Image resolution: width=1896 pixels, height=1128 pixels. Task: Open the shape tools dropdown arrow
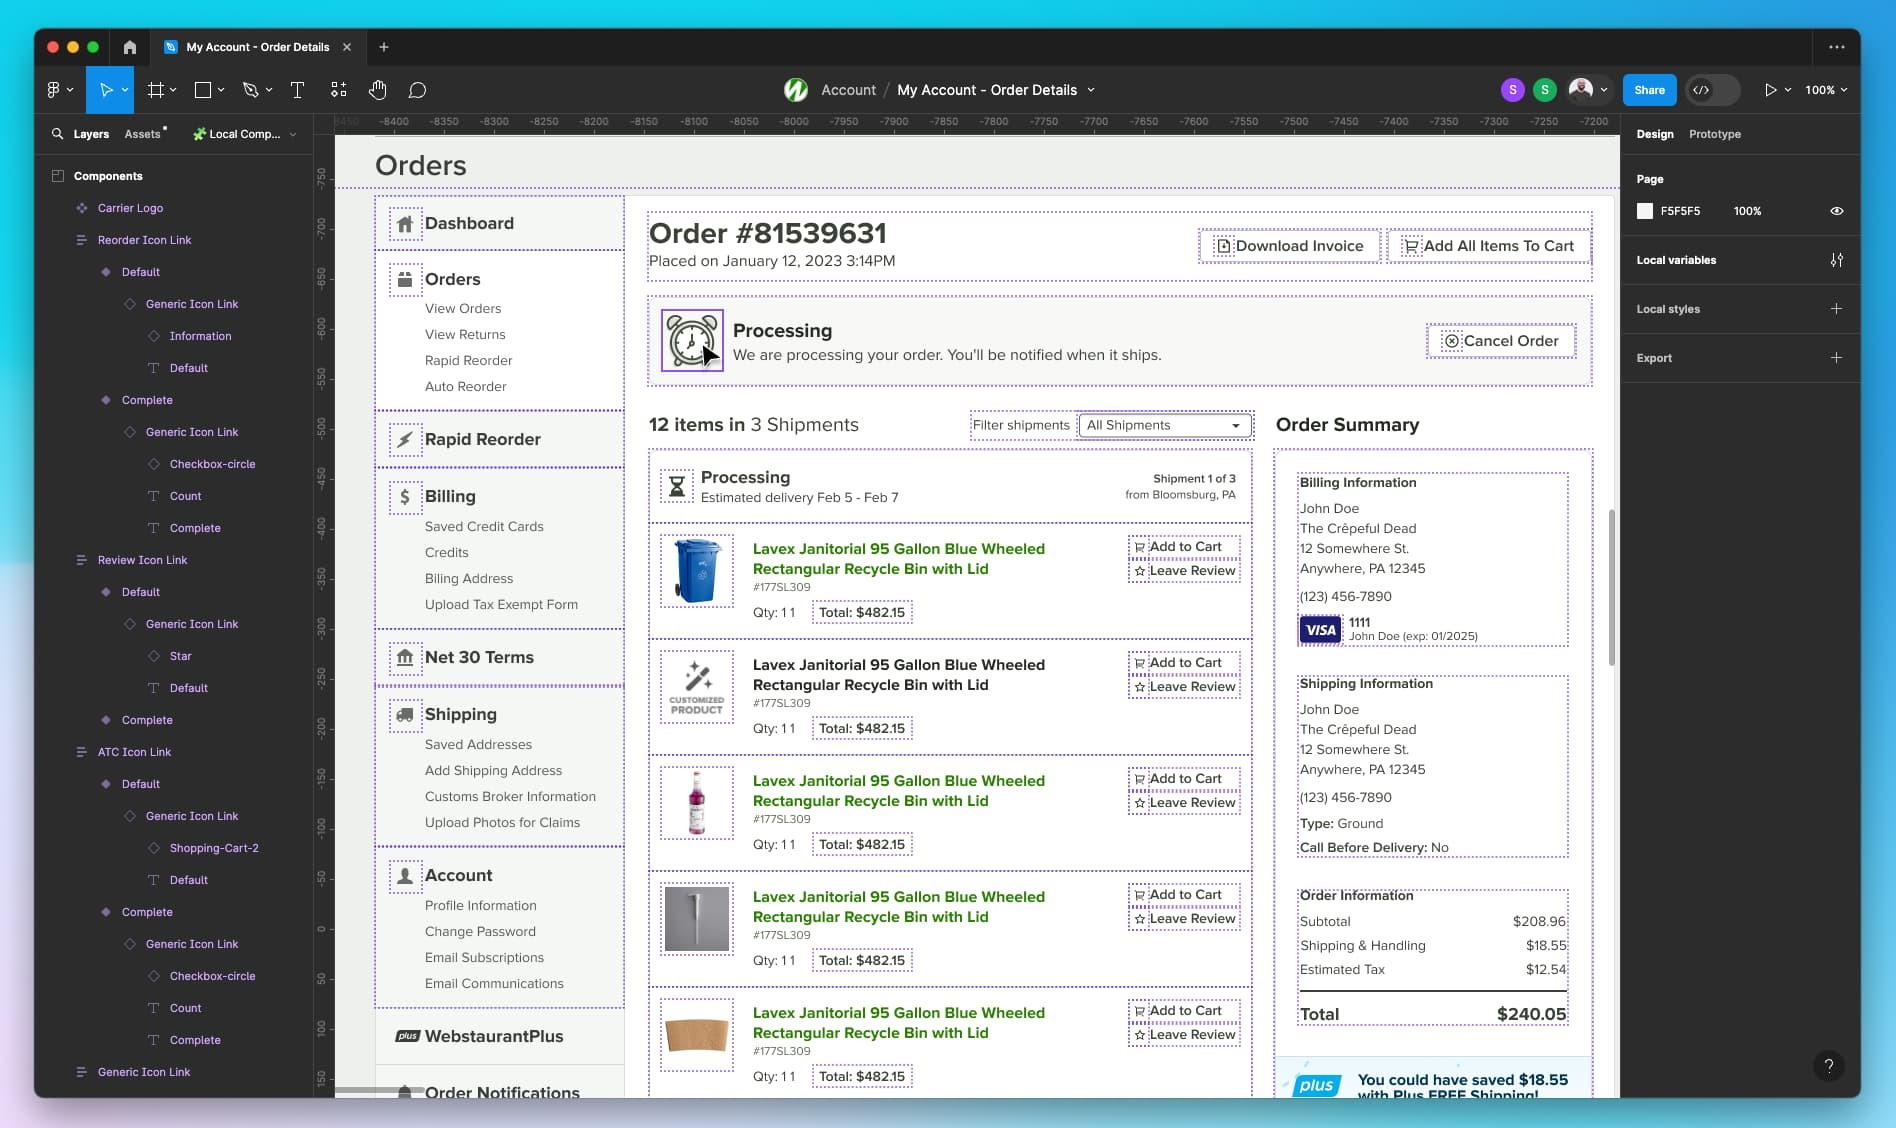pyautogui.click(x=221, y=90)
